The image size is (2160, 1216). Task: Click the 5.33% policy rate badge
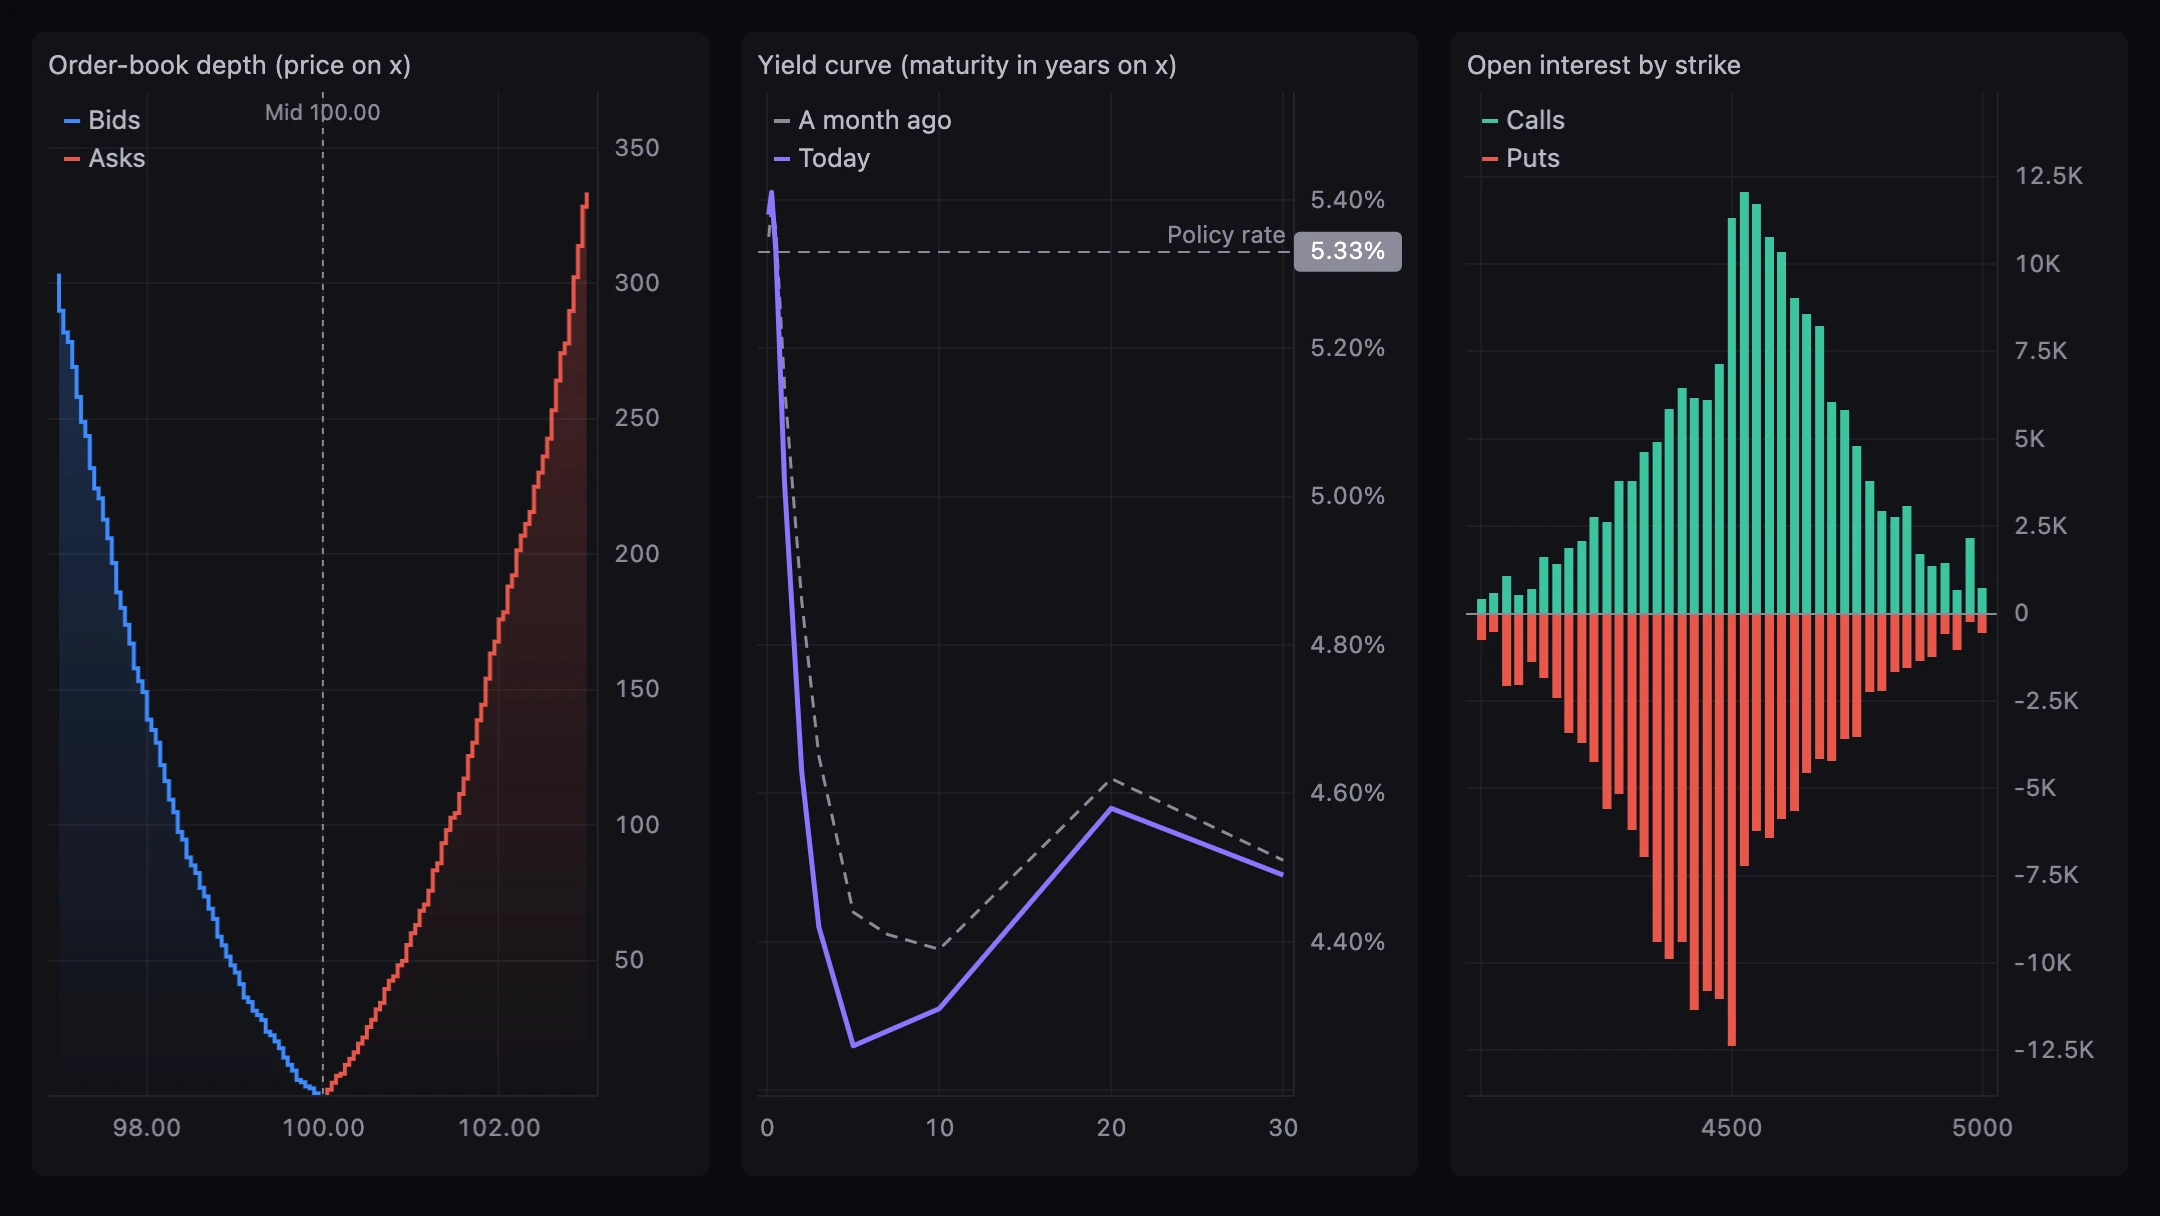click(x=1347, y=251)
